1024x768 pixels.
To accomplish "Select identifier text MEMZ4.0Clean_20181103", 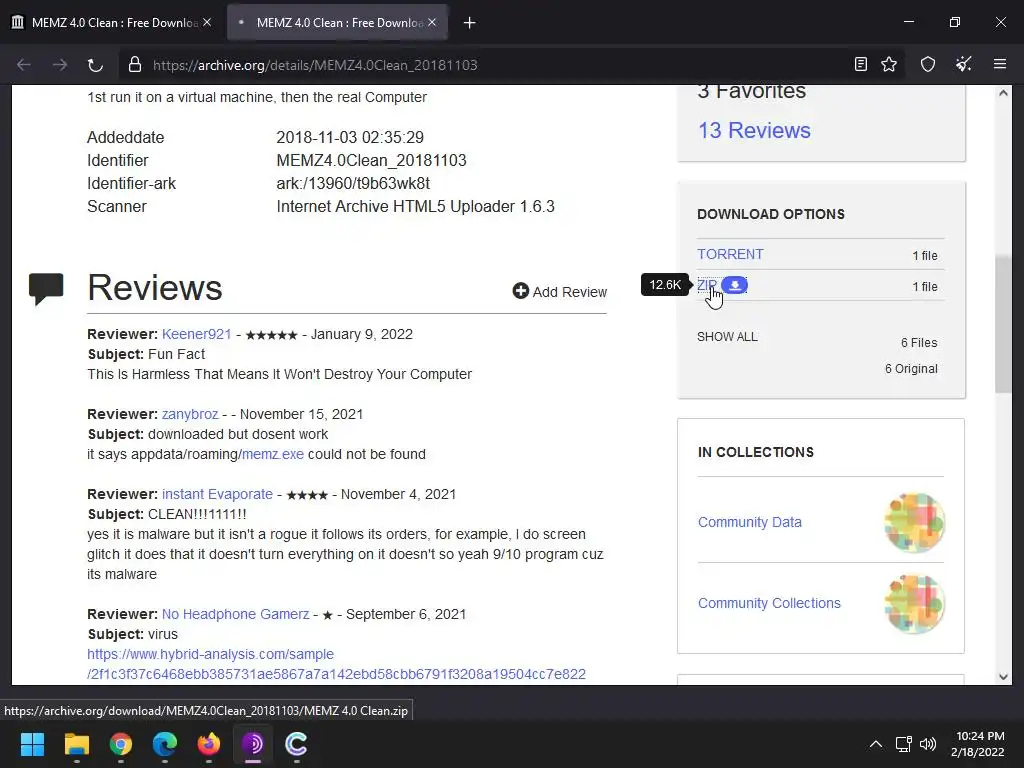I will [372, 161].
